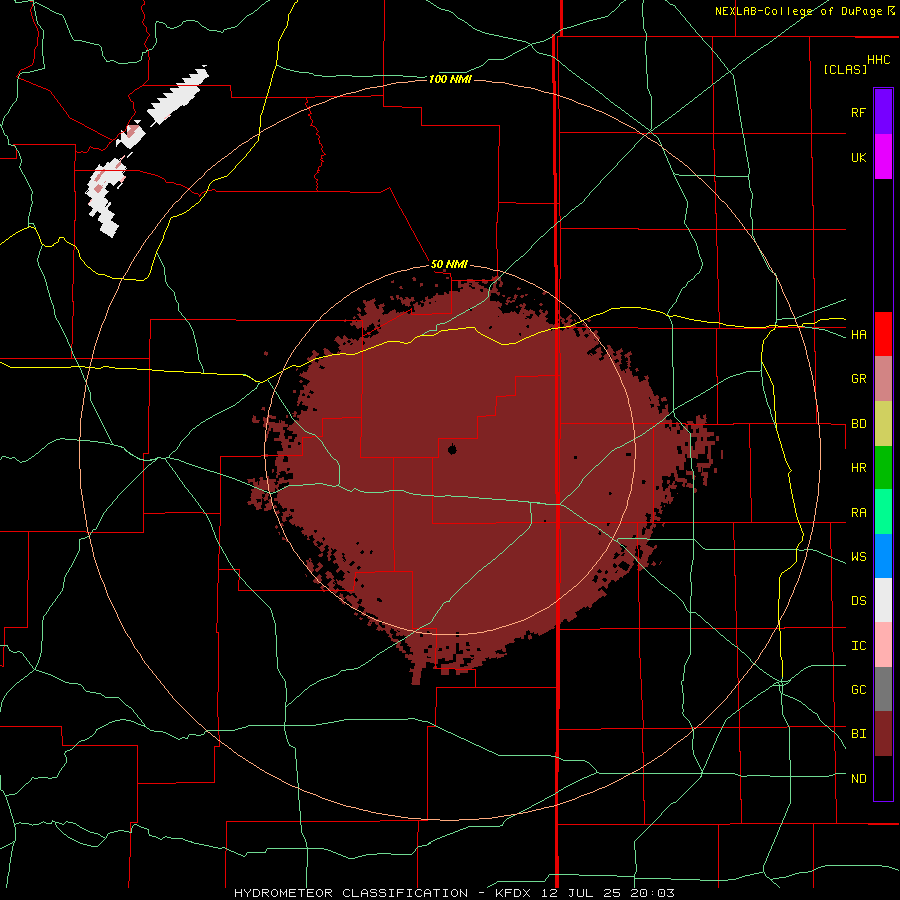The width and height of the screenshot is (900, 900).
Task: Click the black radar site dot at center
Action: [x=452, y=449]
